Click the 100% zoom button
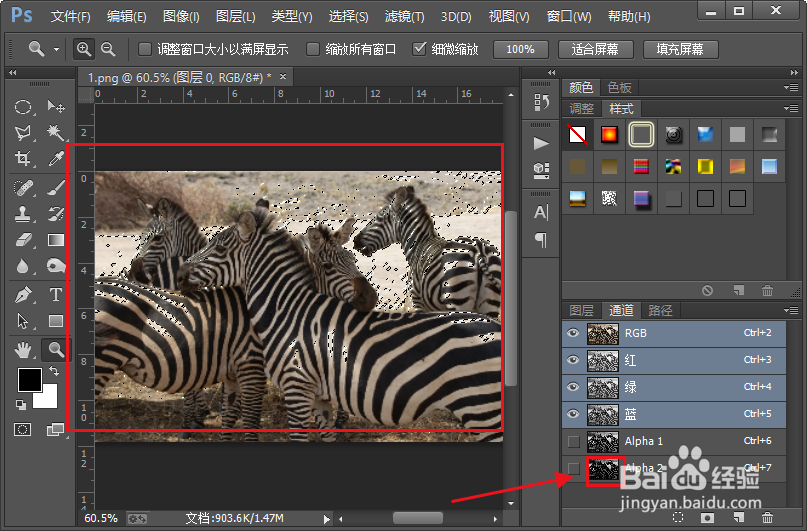The height and width of the screenshot is (531, 807). tap(520, 49)
